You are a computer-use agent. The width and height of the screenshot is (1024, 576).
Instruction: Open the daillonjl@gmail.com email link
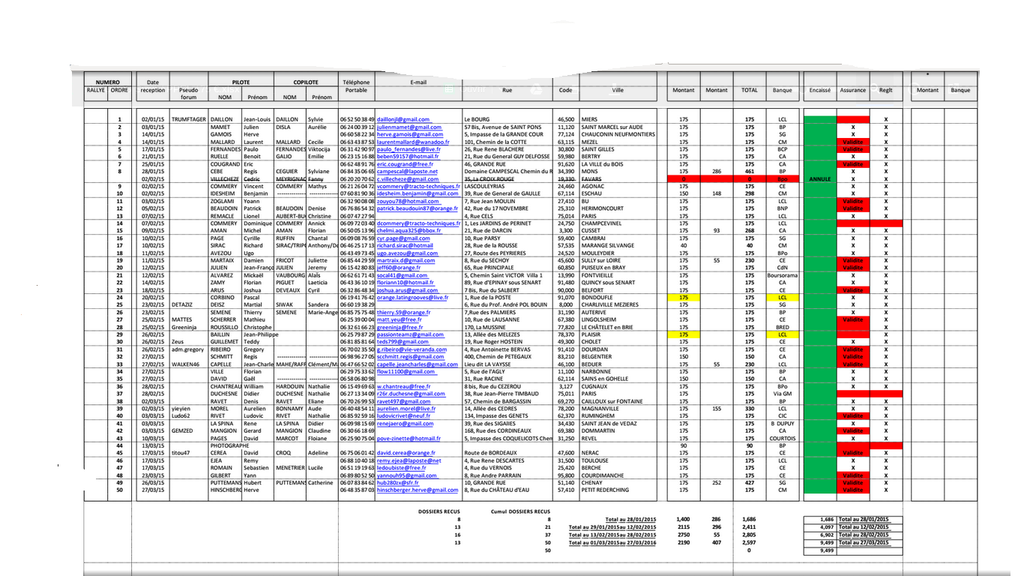click(x=403, y=119)
